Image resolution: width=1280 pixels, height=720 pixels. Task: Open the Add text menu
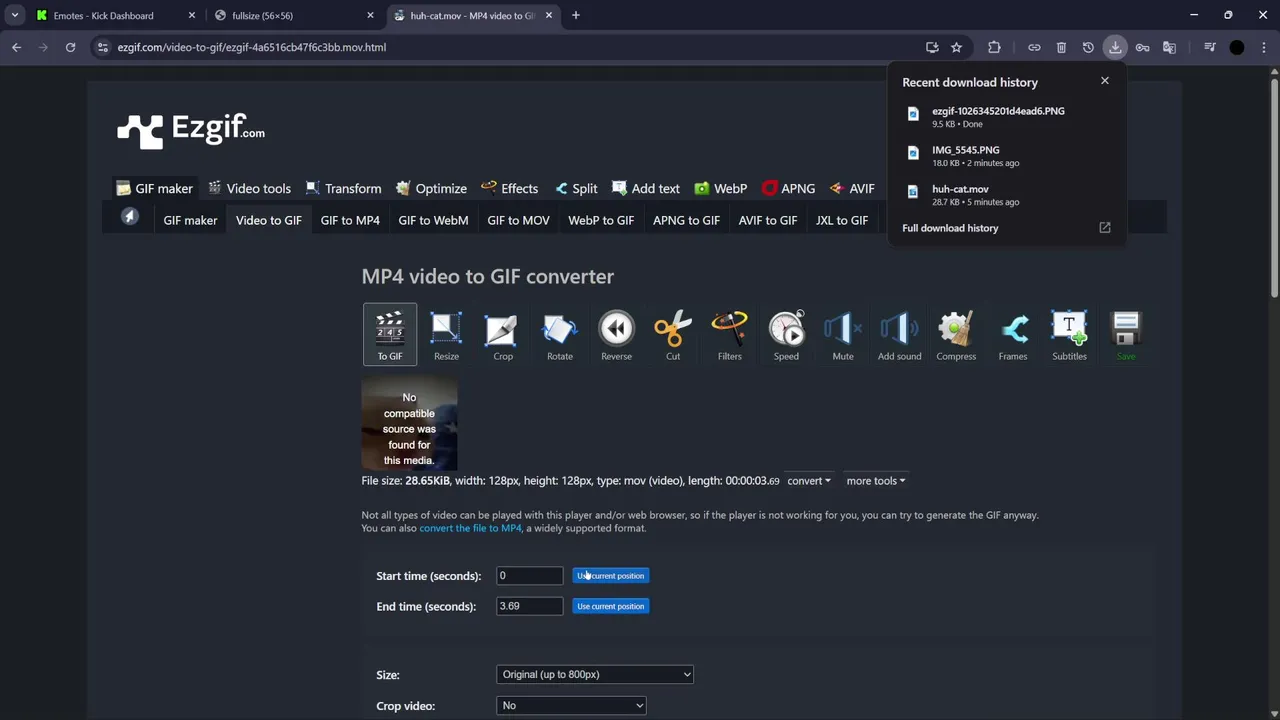[646, 188]
